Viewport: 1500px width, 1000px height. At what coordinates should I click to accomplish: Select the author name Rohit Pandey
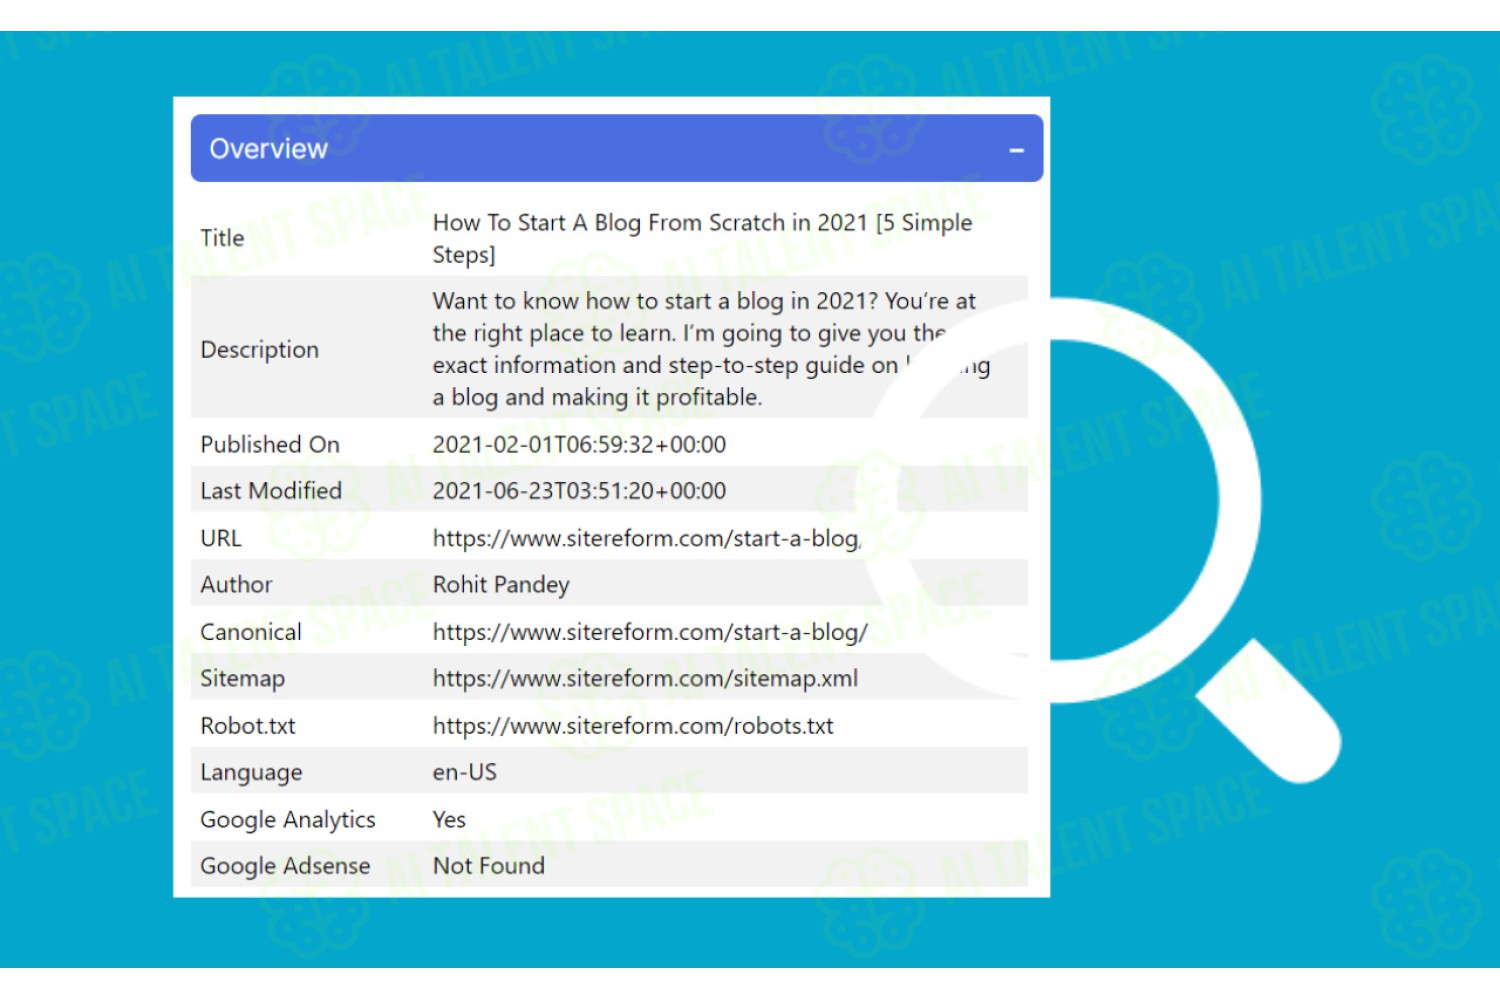501,585
